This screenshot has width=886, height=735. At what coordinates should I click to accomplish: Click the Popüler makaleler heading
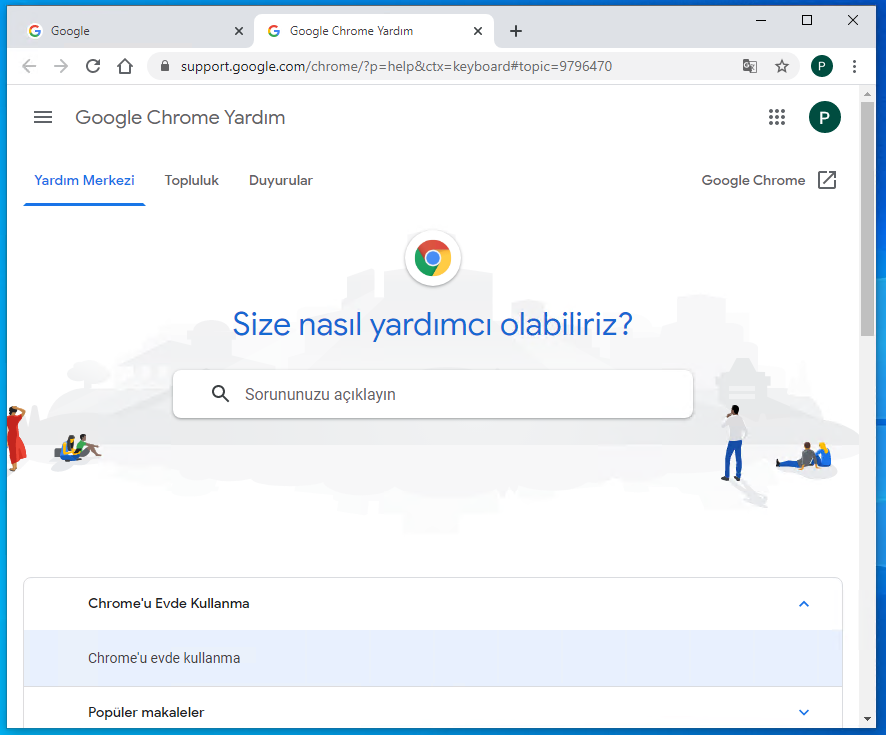pyautogui.click(x=146, y=712)
